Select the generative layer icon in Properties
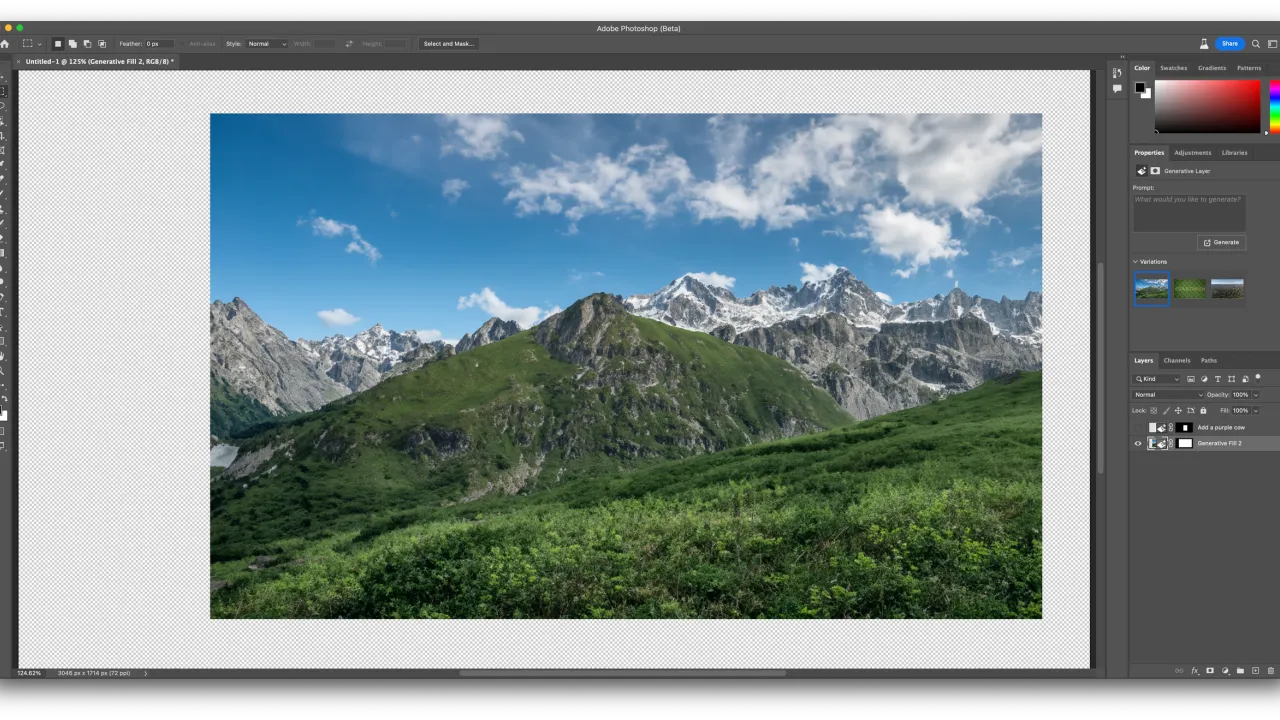This screenshot has width=1280, height=720. pyautogui.click(x=1141, y=171)
